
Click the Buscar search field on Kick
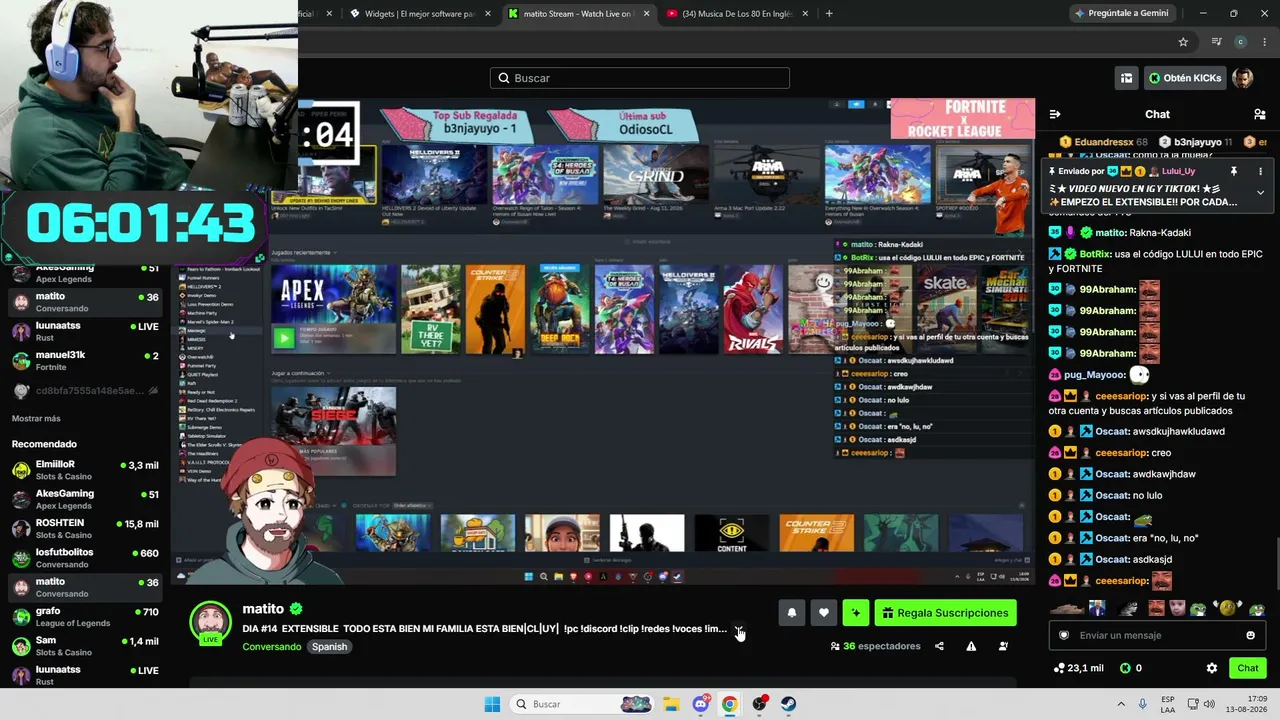click(x=640, y=78)
